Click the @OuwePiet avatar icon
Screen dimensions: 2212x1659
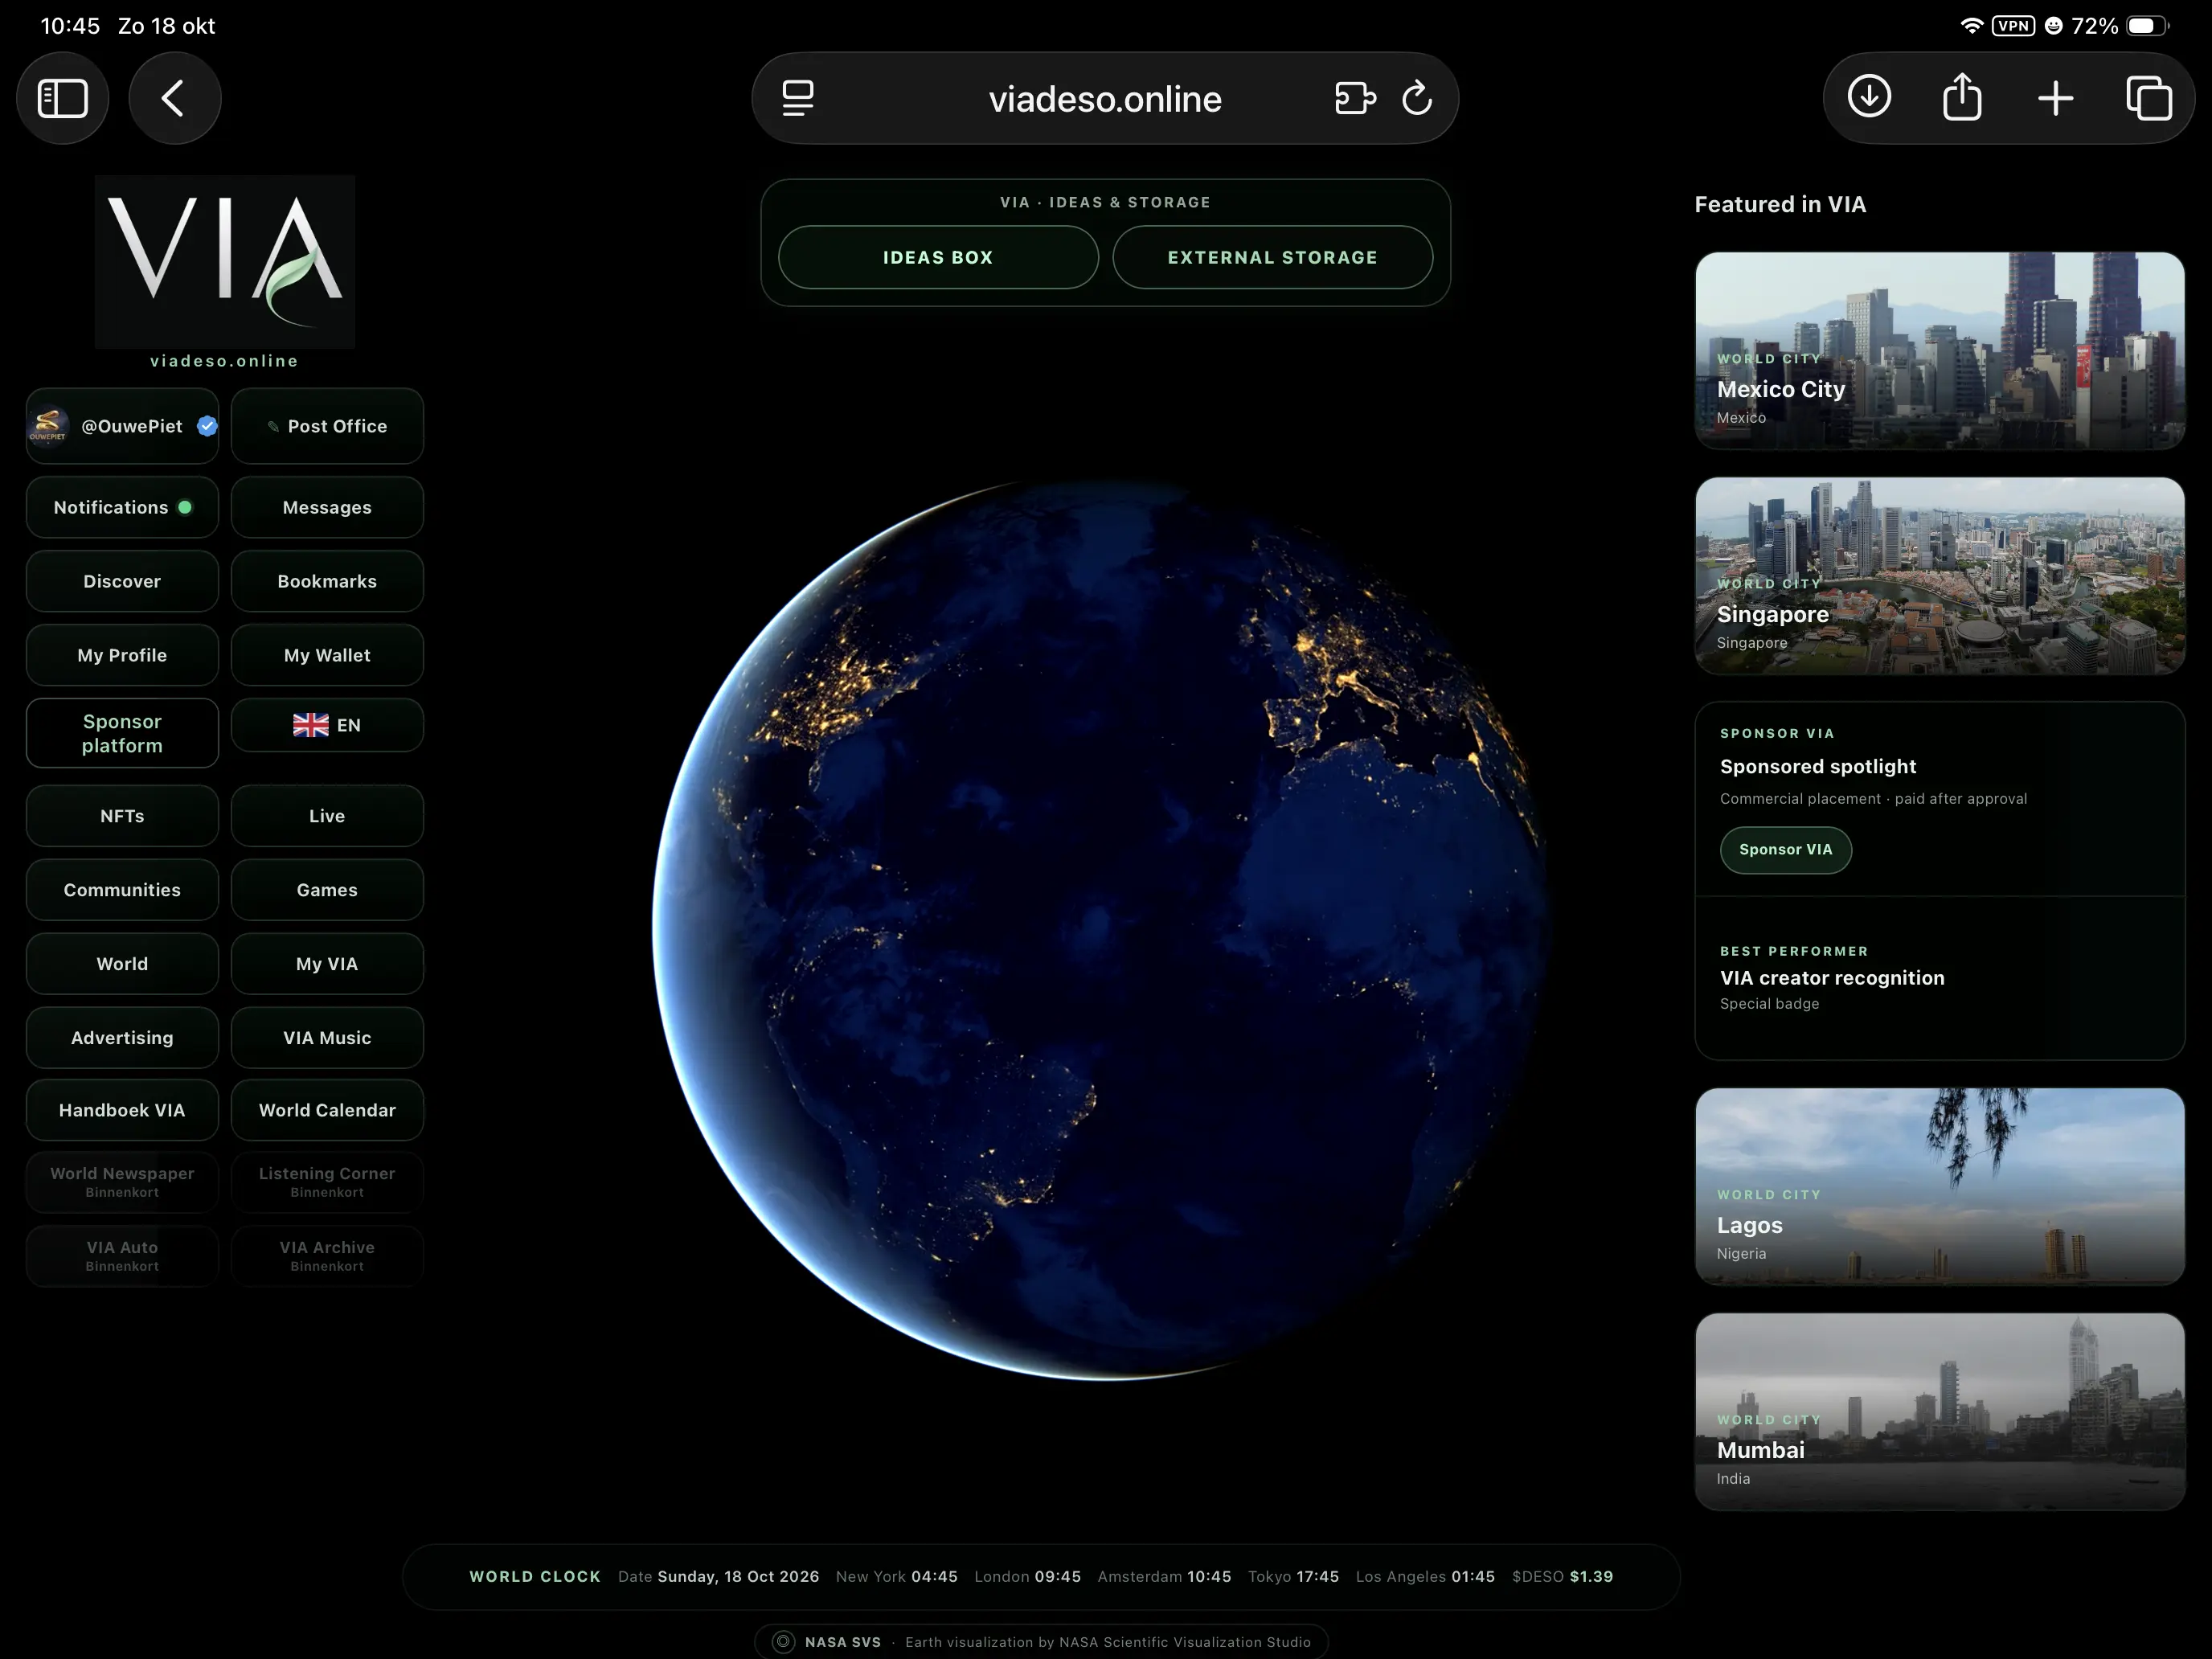tap(48, 426)
